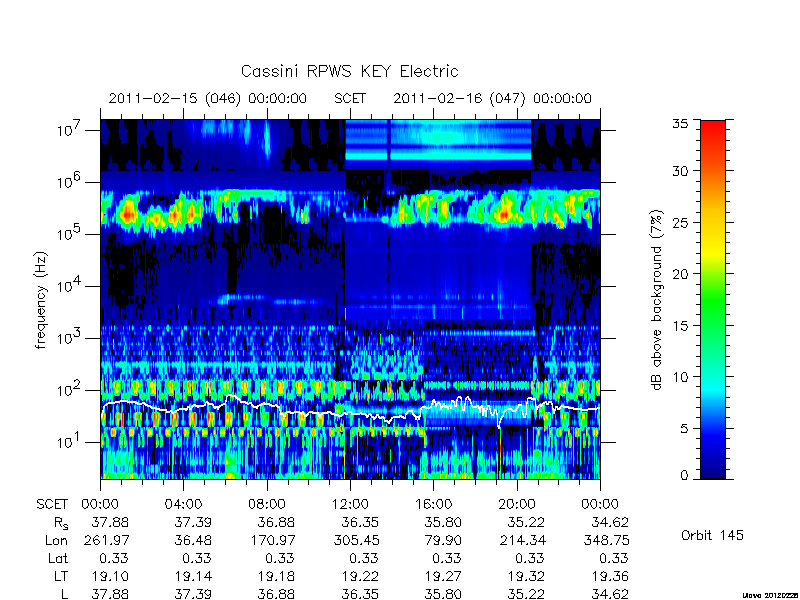Viewport: 800px width, 600px height.
Task: Click the SCET label between the top dates
Action: [350, 98]
